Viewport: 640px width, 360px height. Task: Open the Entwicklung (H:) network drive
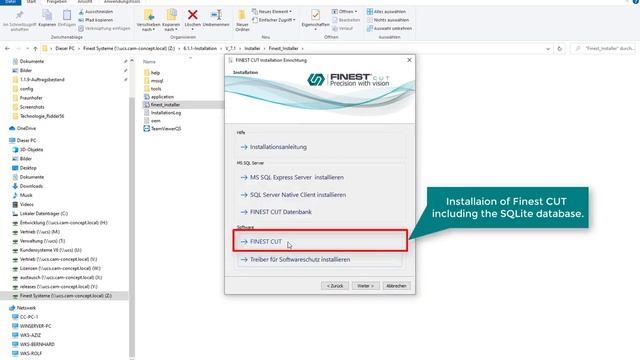click(x=60, y=223)
